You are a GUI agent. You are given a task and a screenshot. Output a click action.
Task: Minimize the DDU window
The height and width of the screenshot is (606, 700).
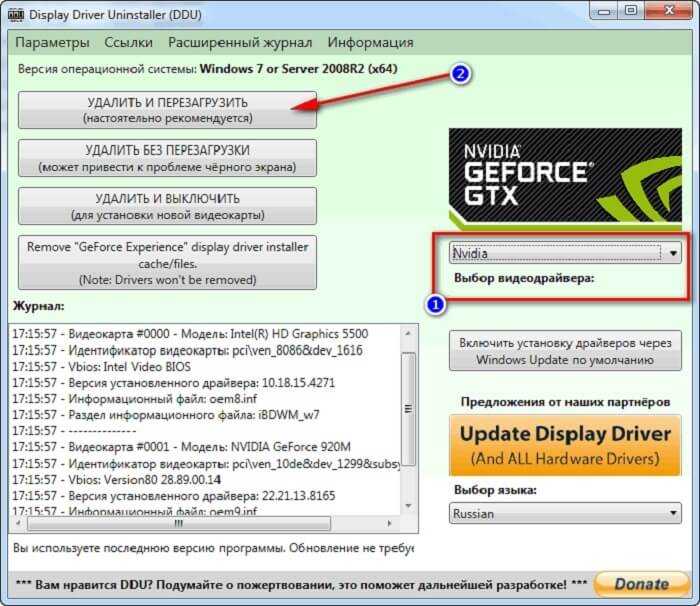604,11
